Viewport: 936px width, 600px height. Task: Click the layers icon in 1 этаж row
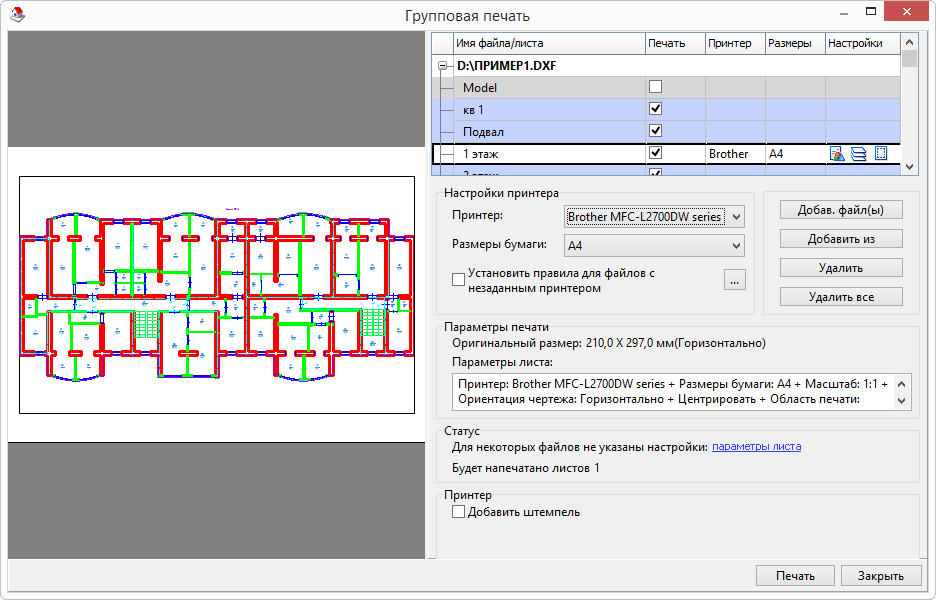click(x=859, y=154)
